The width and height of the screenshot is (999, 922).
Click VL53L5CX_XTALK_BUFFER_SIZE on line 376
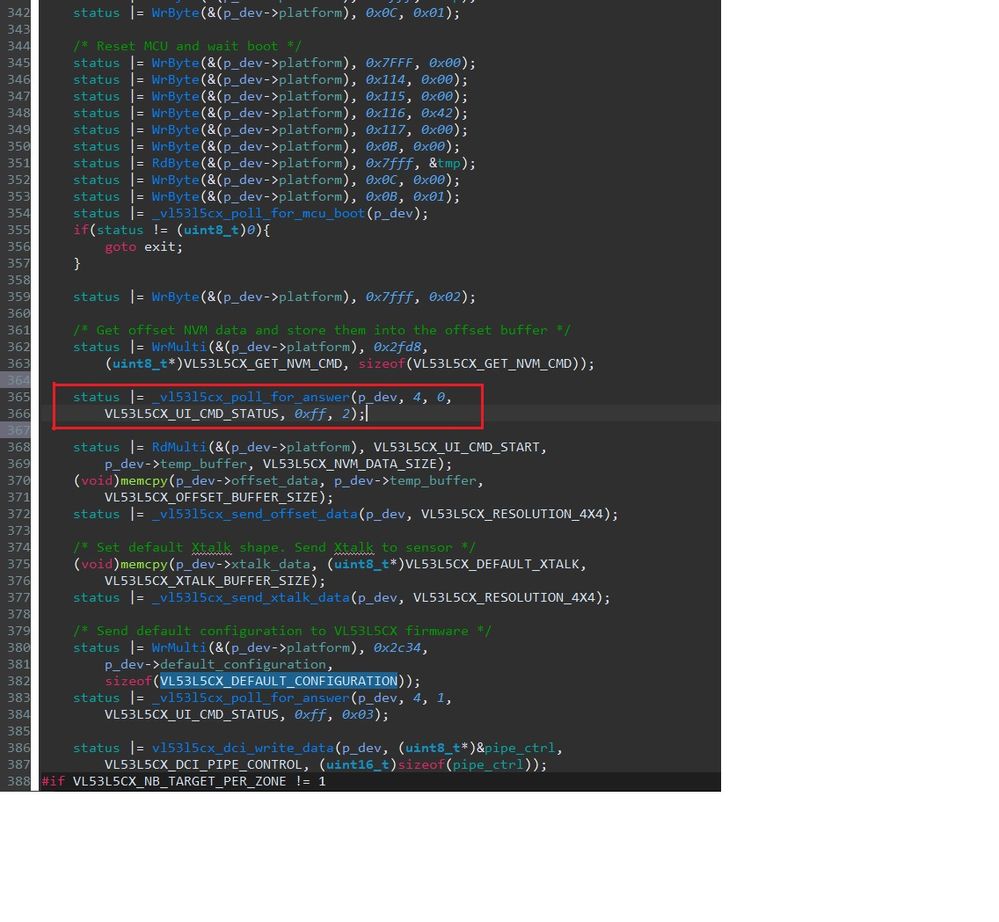(207, 581)
